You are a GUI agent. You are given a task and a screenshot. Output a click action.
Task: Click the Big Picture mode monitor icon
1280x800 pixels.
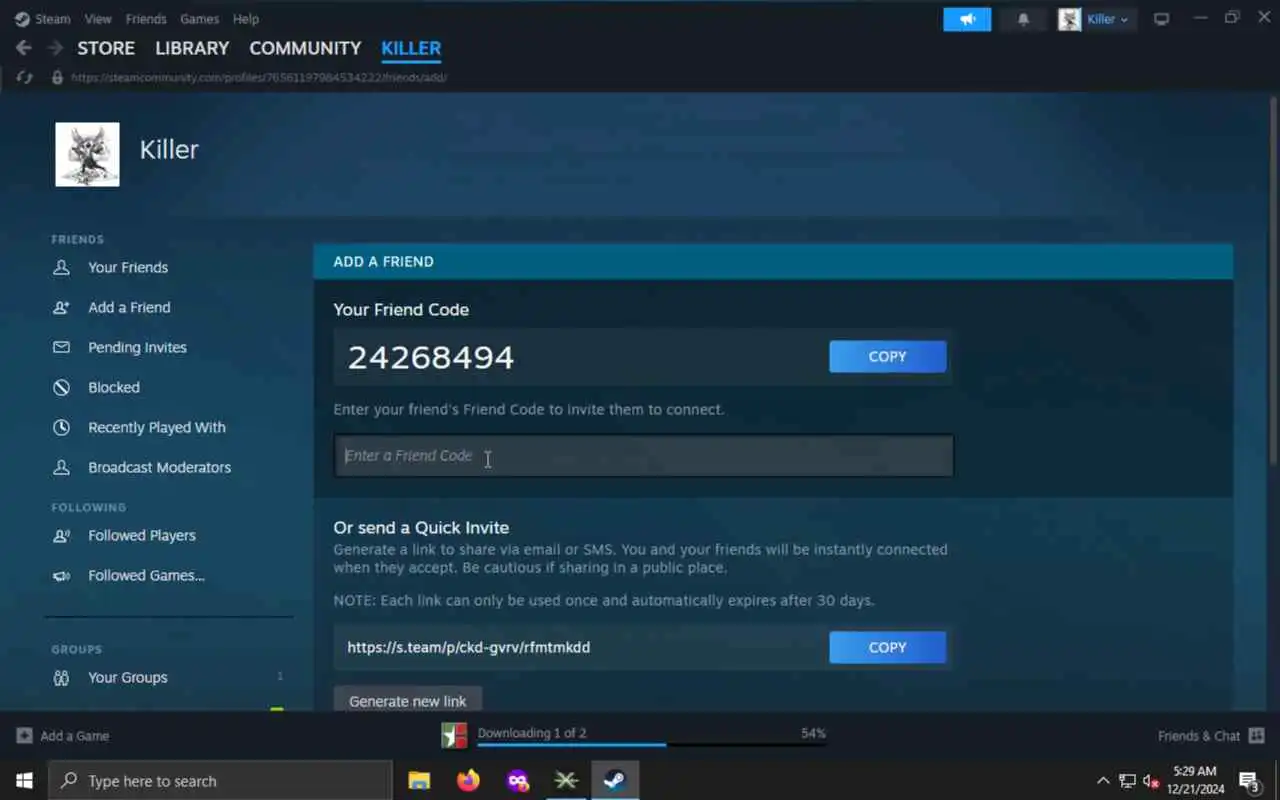pyautogui.click(x=1161, y=19)
